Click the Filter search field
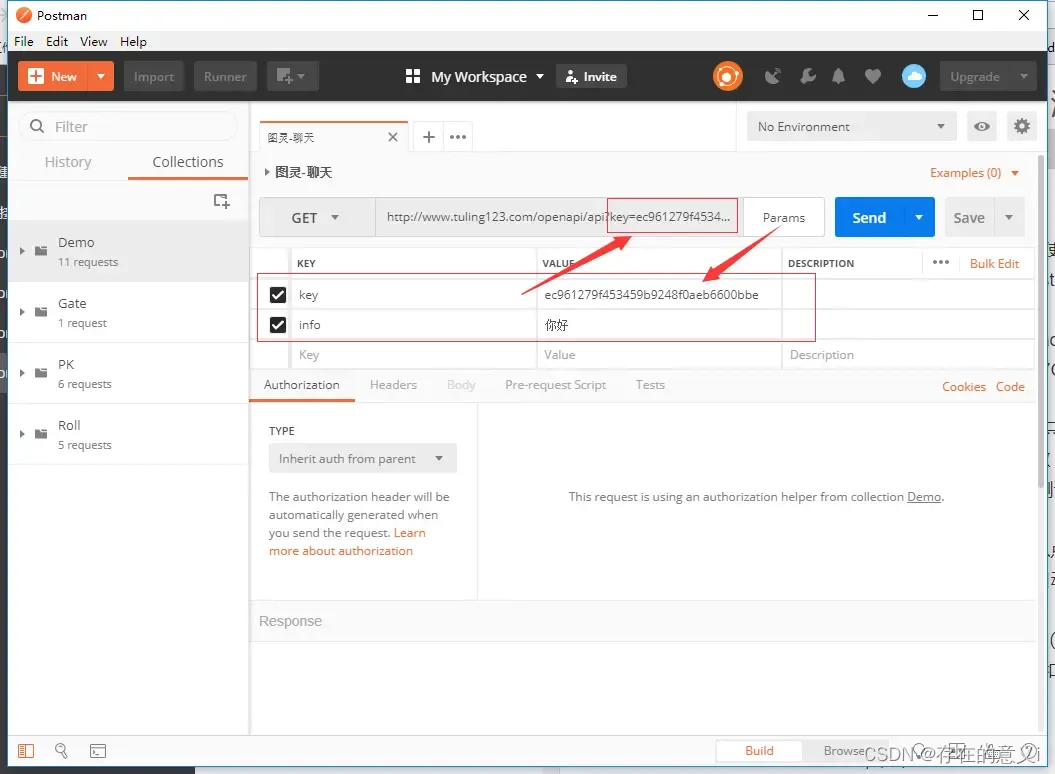The image size is (1055, 774). tap(128, 127)
